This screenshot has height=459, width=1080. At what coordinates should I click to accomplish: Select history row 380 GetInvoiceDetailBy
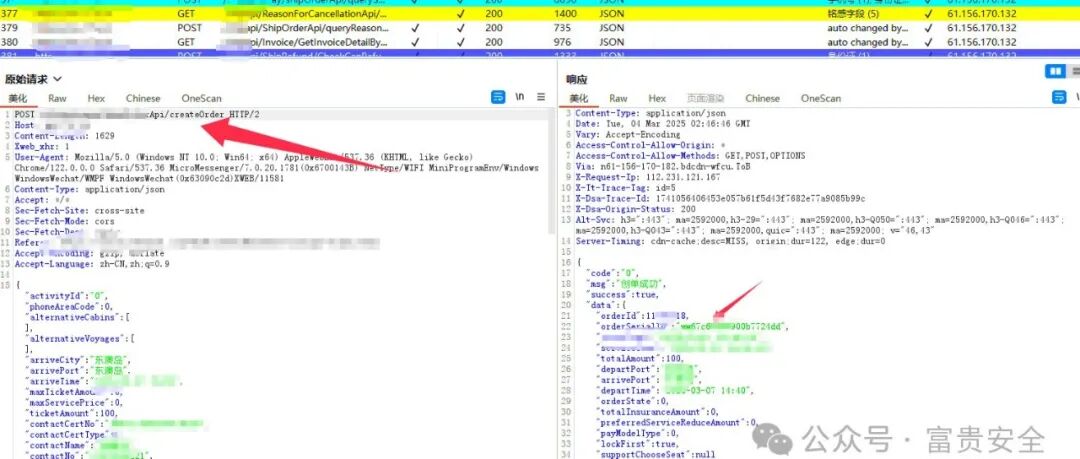pyautogui.click(x=540, y=42)
